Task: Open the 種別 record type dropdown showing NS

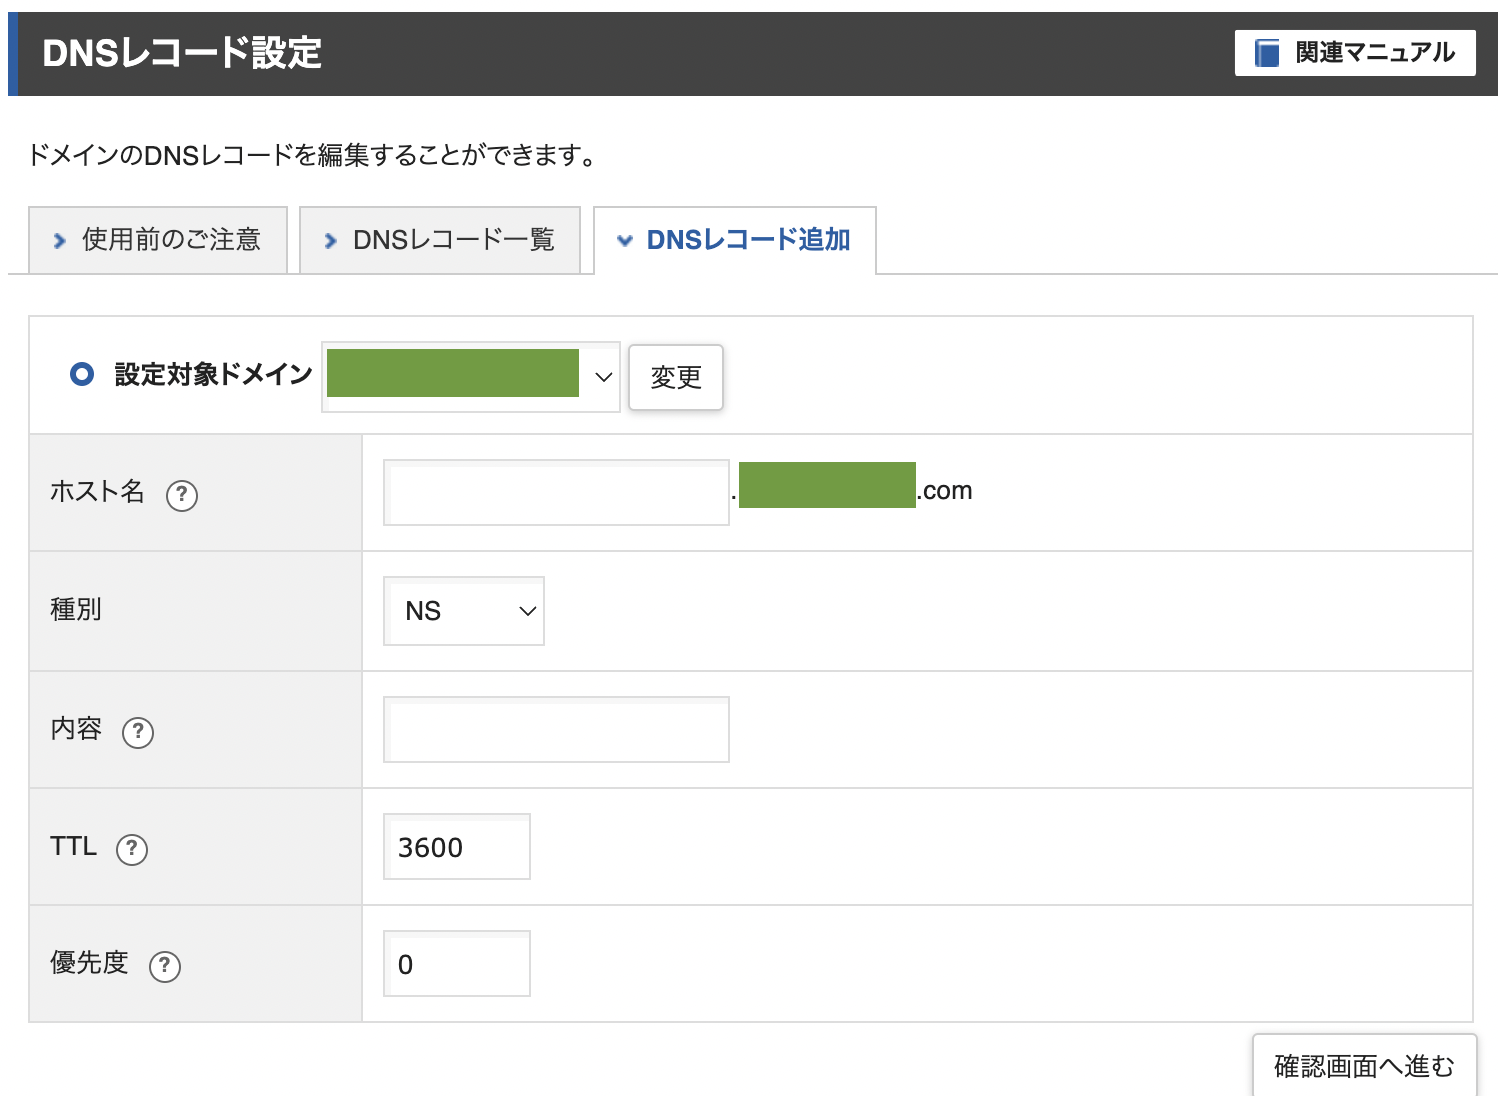Action: (x=463, y=610)
